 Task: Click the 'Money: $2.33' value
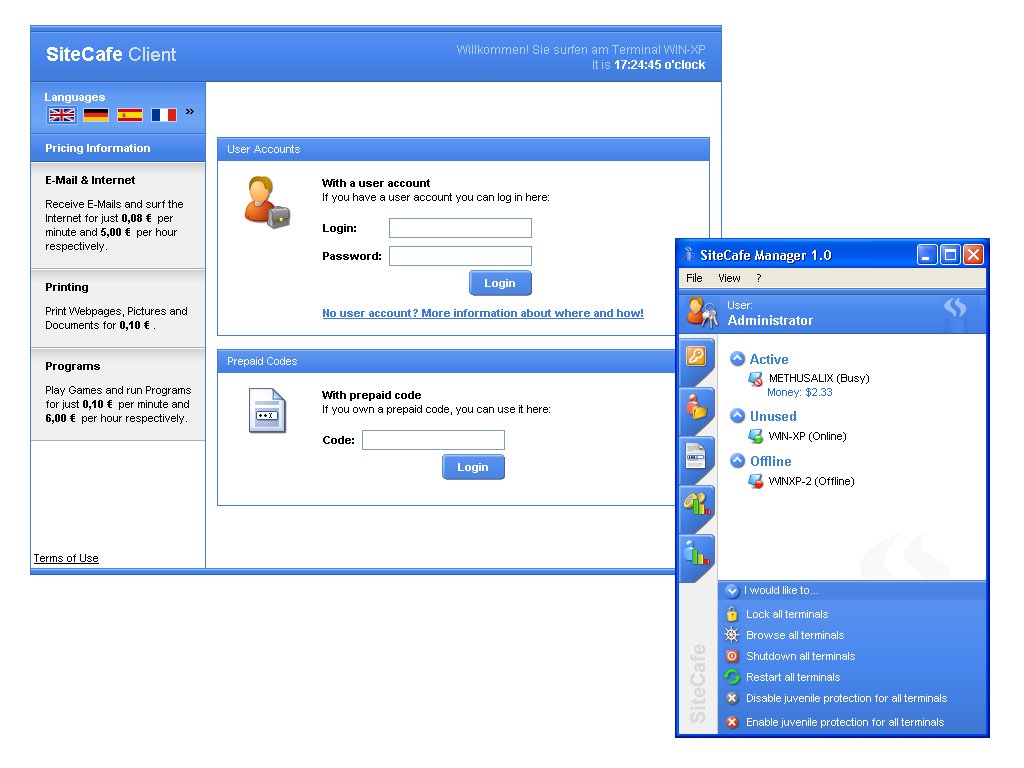[799, 392]
